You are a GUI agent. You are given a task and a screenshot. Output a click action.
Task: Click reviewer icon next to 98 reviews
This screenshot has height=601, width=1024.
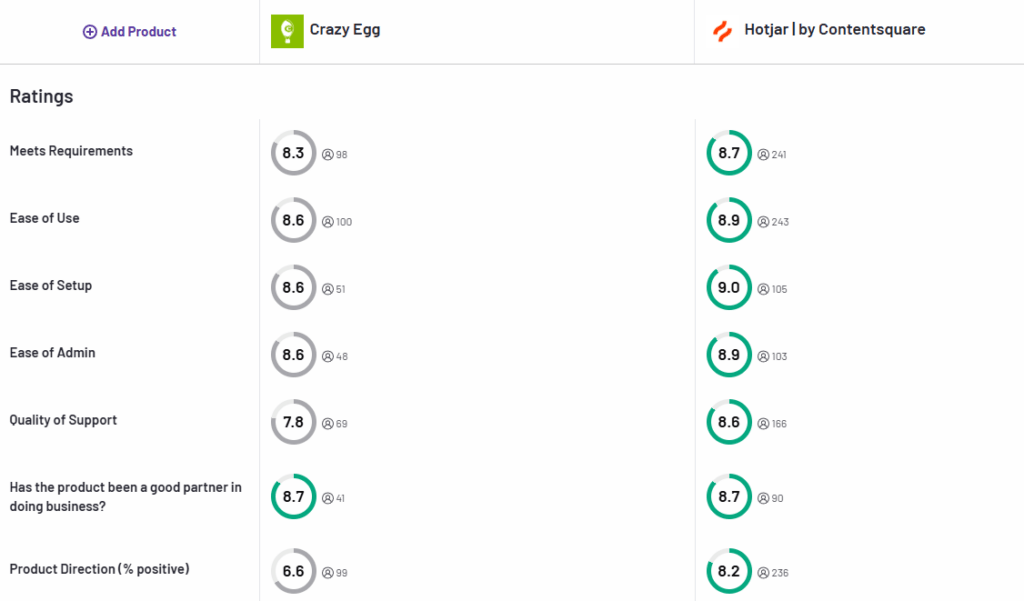pyautogui.click(x=327, y=155)
